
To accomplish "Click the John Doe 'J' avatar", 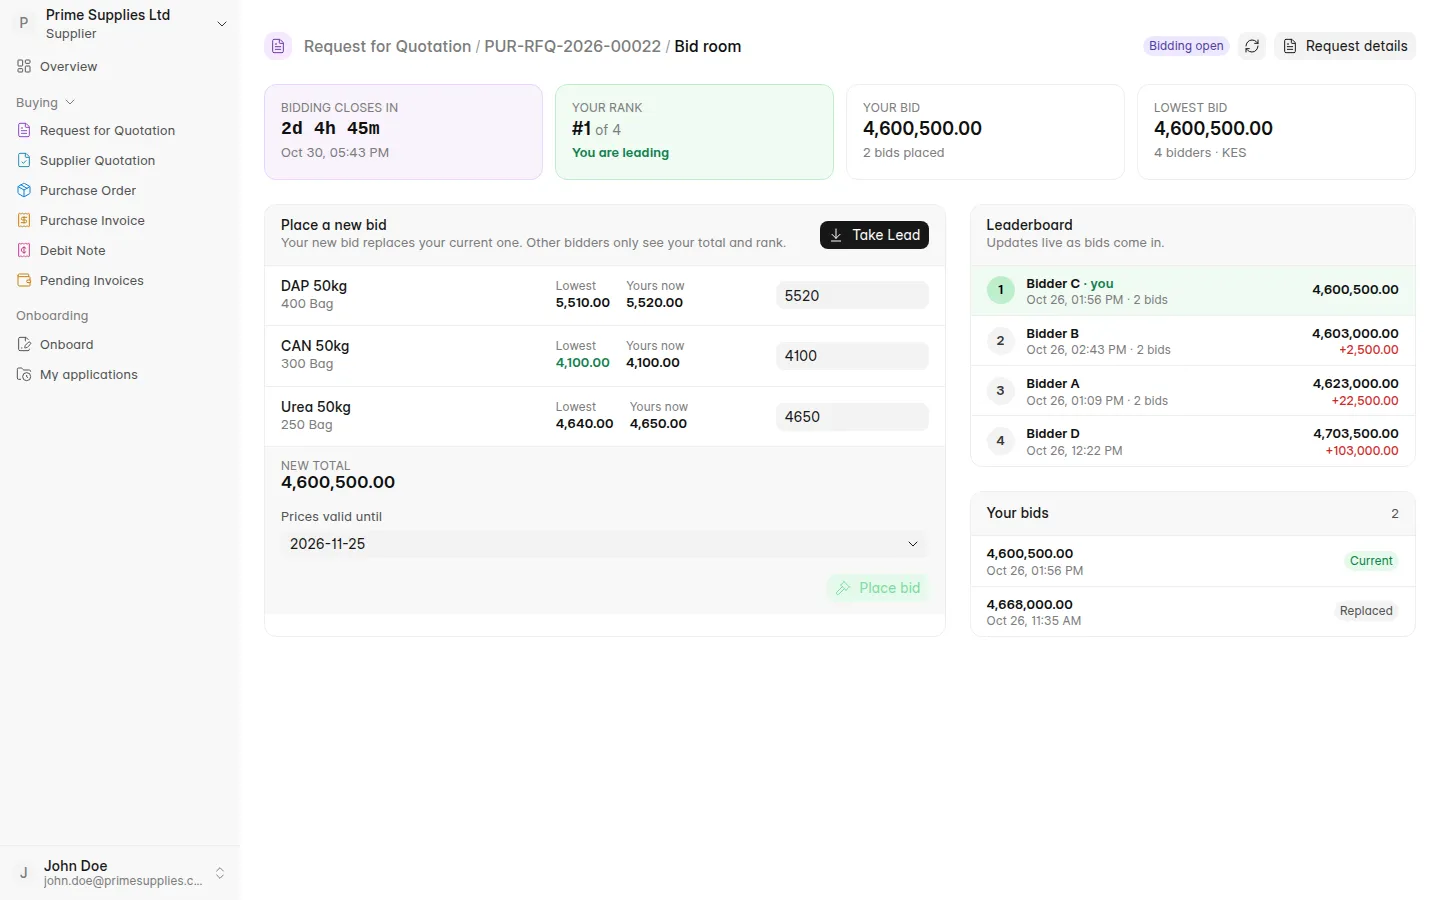I will [x=24, y=873].
